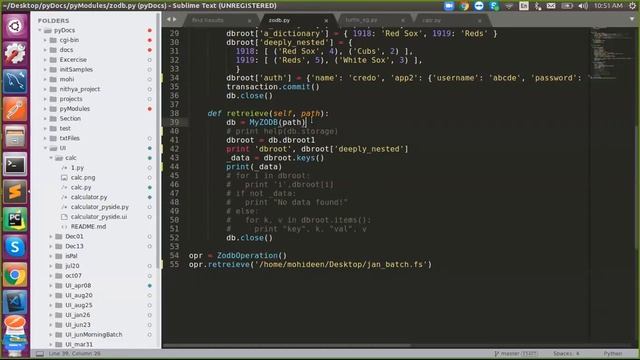
Task: Open the Files manager dock icon
Action: [15, 136]
